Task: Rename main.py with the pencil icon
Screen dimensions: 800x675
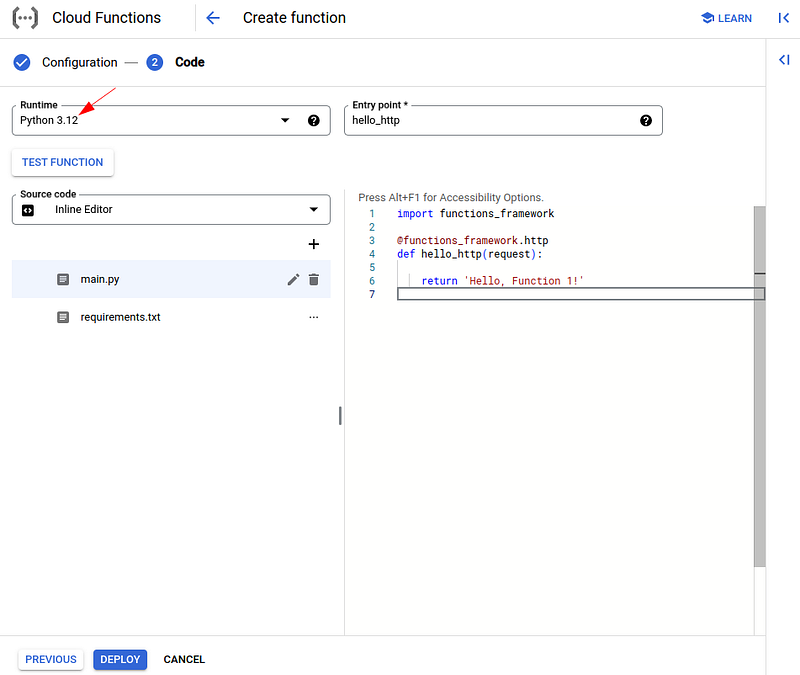Action: click(293, 280)
